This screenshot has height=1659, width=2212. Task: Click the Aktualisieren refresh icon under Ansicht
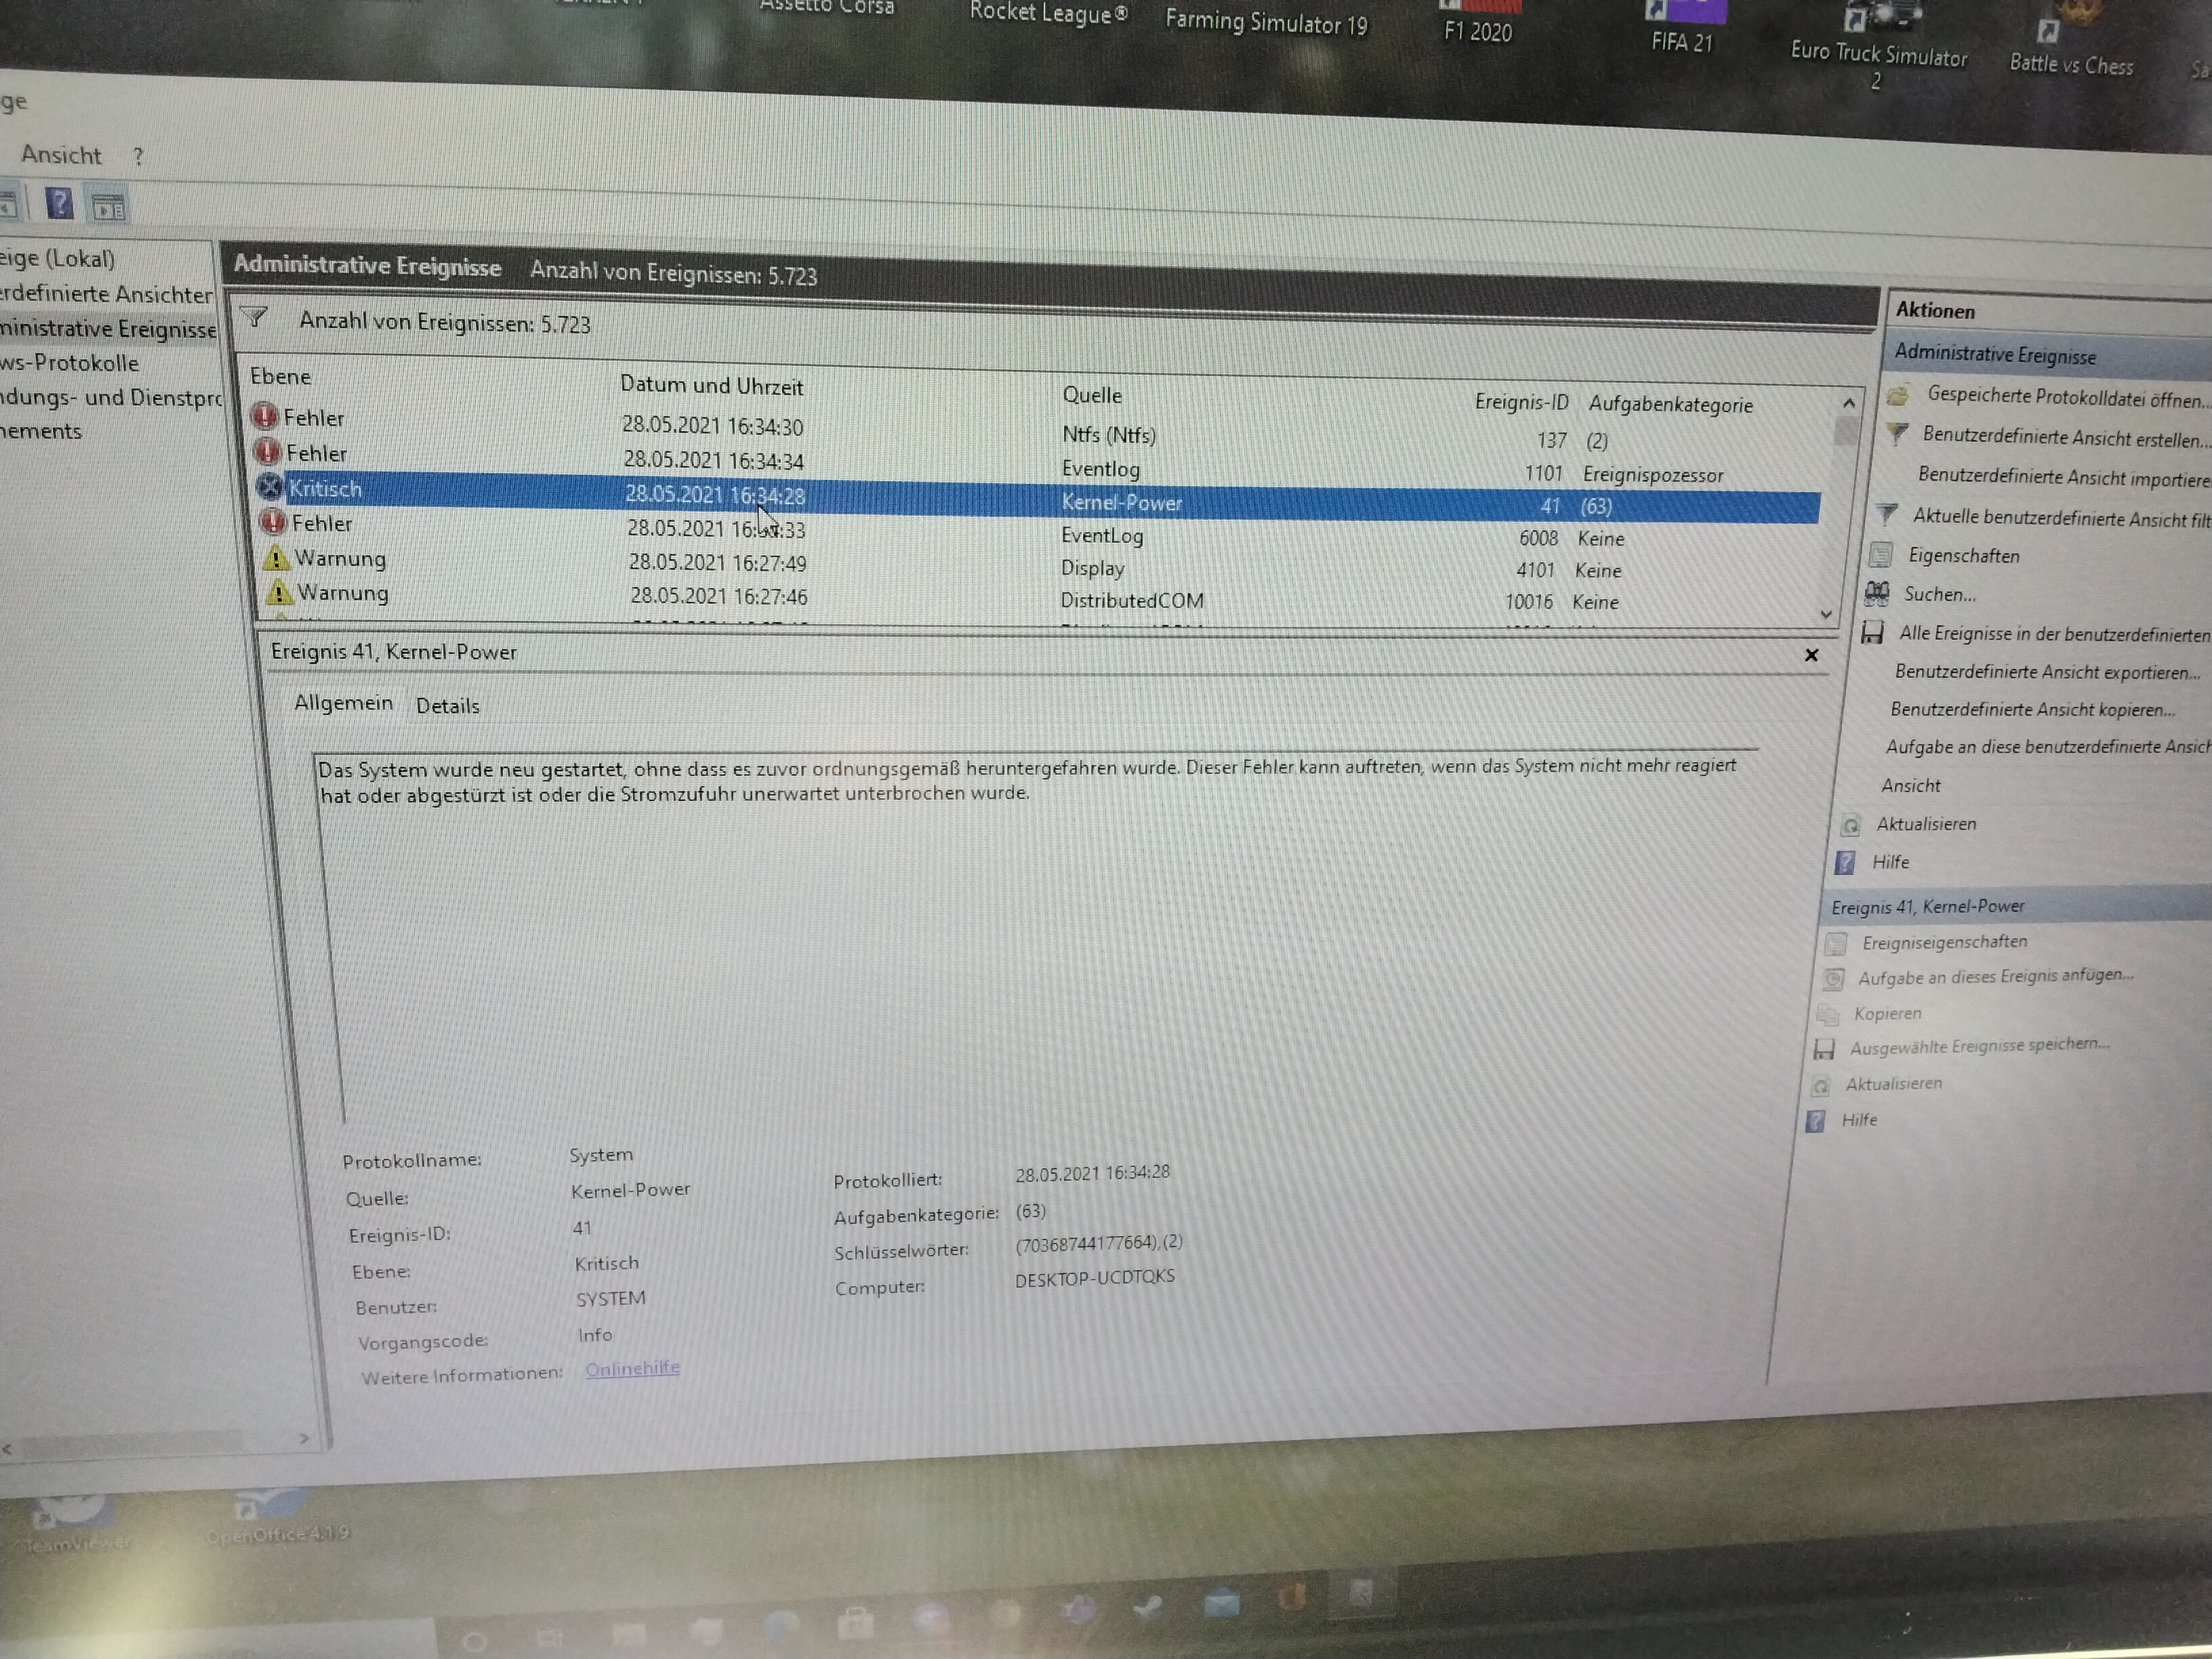(x=1850, y=825)
